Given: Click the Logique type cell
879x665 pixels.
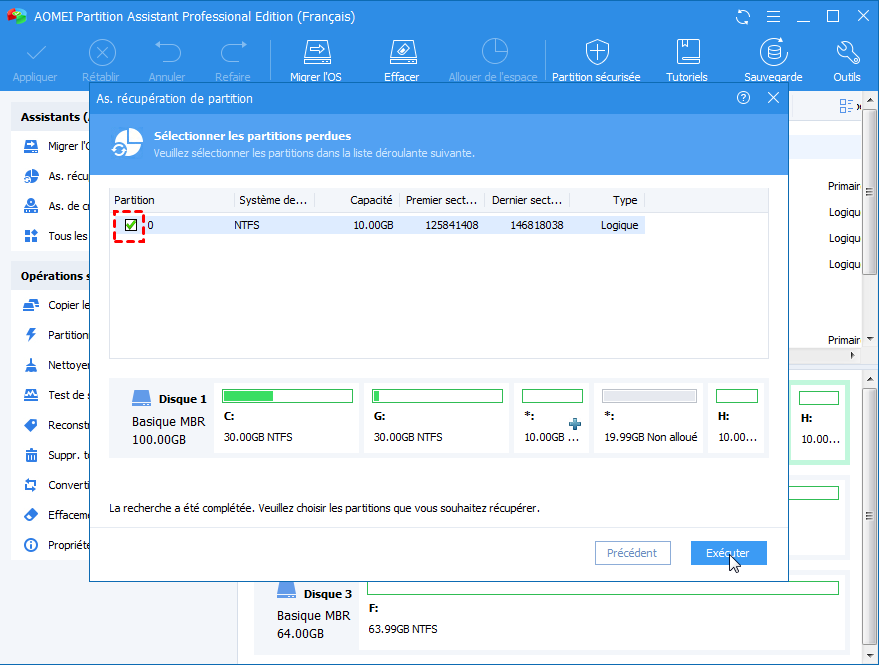Looking at the screenshot, I should coord(619,225).
